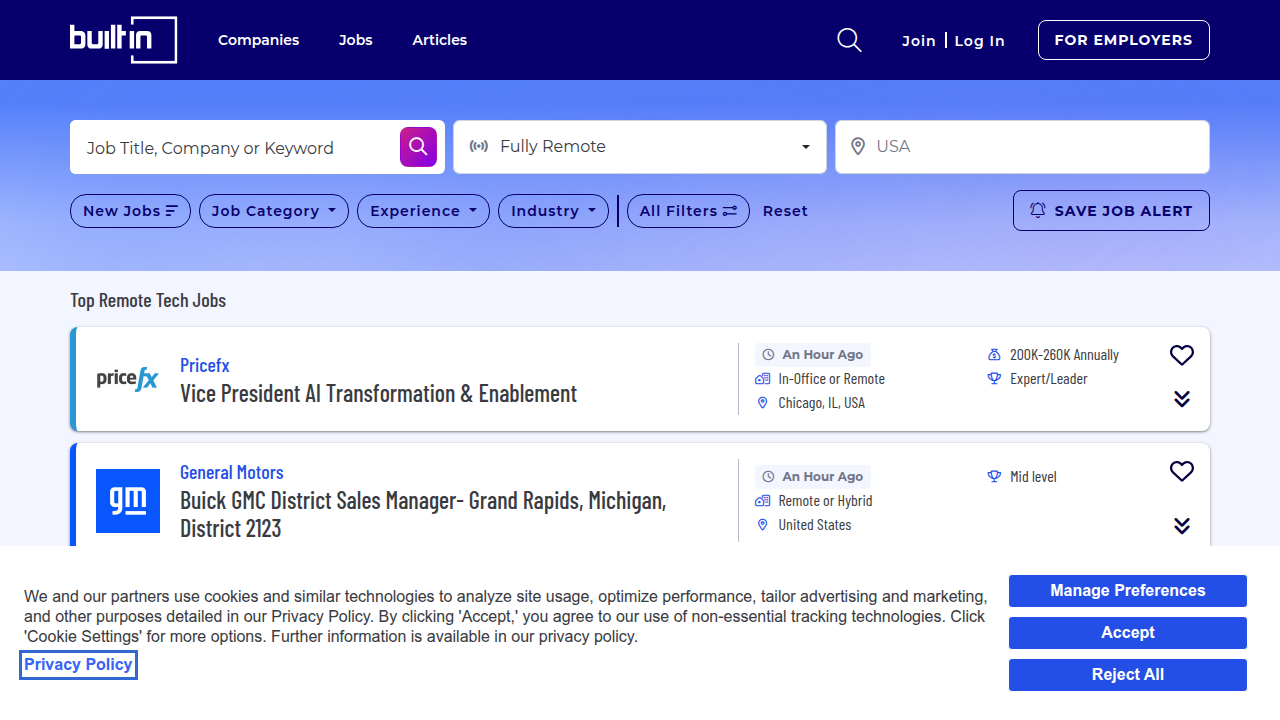Save the Pricefx job with heart icon
Image resolution: width=1280 pixels, height=720 pixels.
click(x=1182, y=355)
